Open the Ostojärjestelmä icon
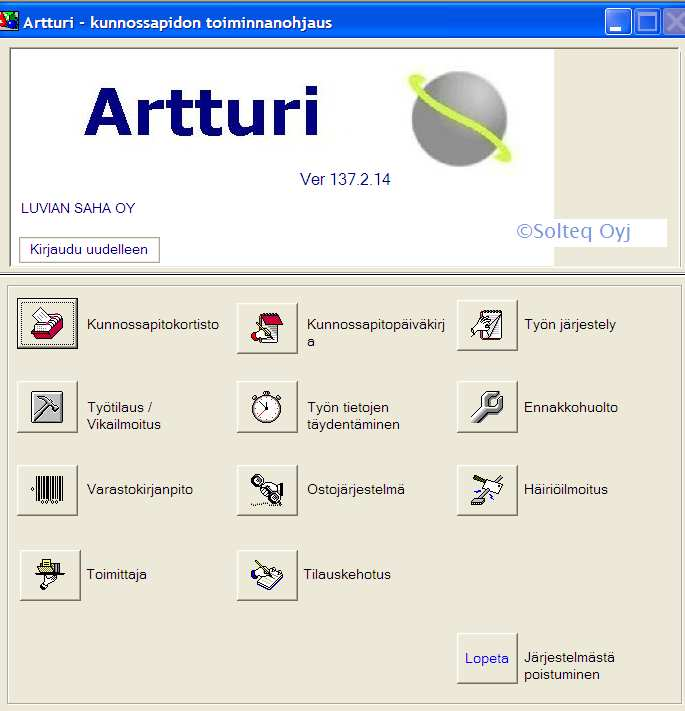Screen dimensions: 685x711 pyautogui.click(x=267, y=490)
